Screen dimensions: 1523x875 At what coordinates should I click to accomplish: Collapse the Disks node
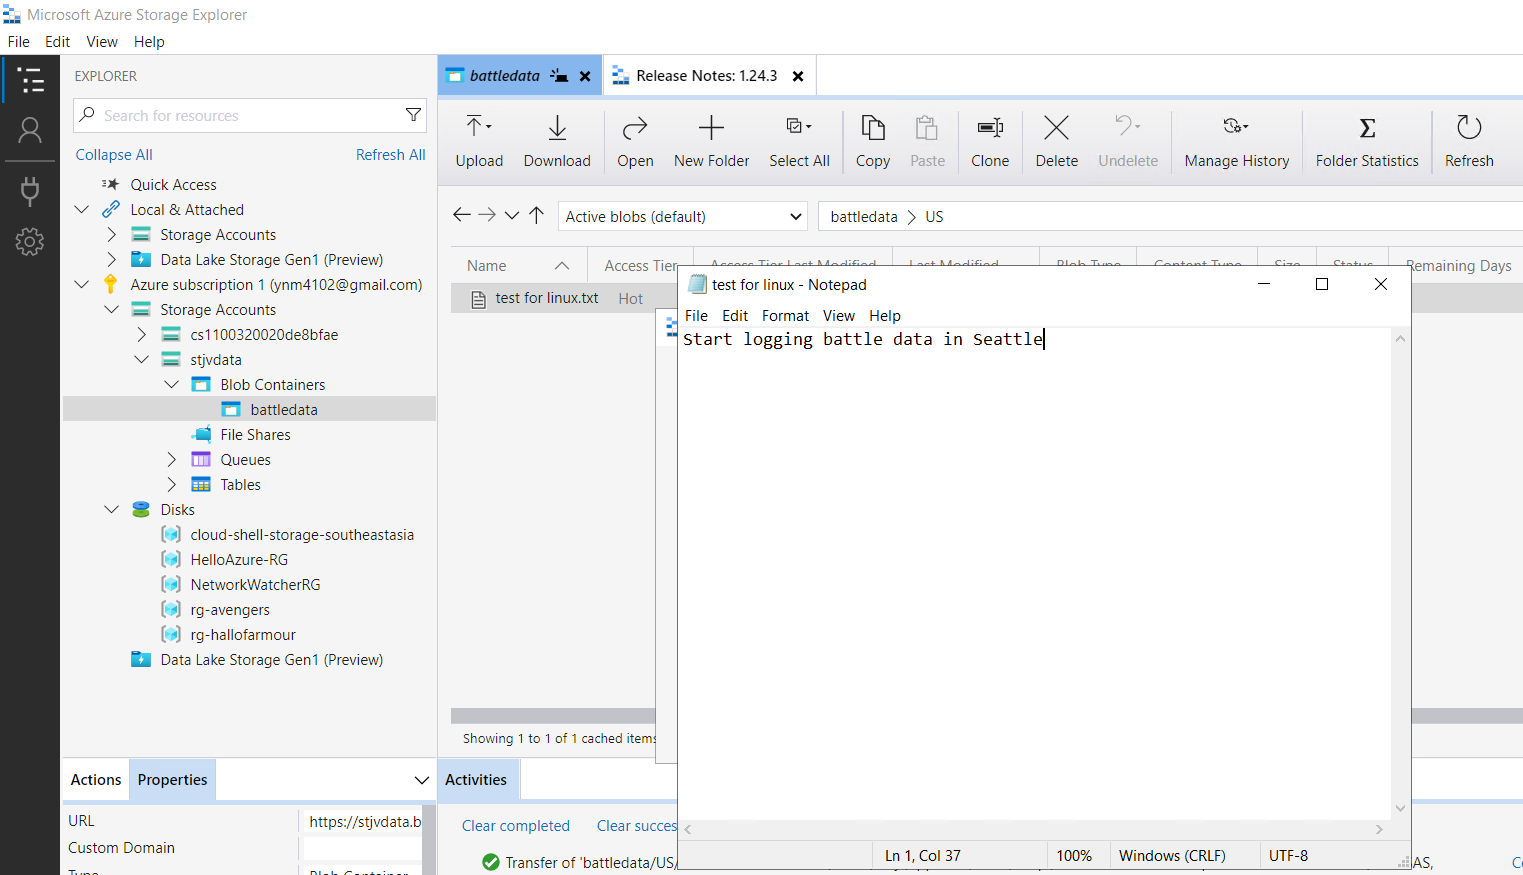112,509
